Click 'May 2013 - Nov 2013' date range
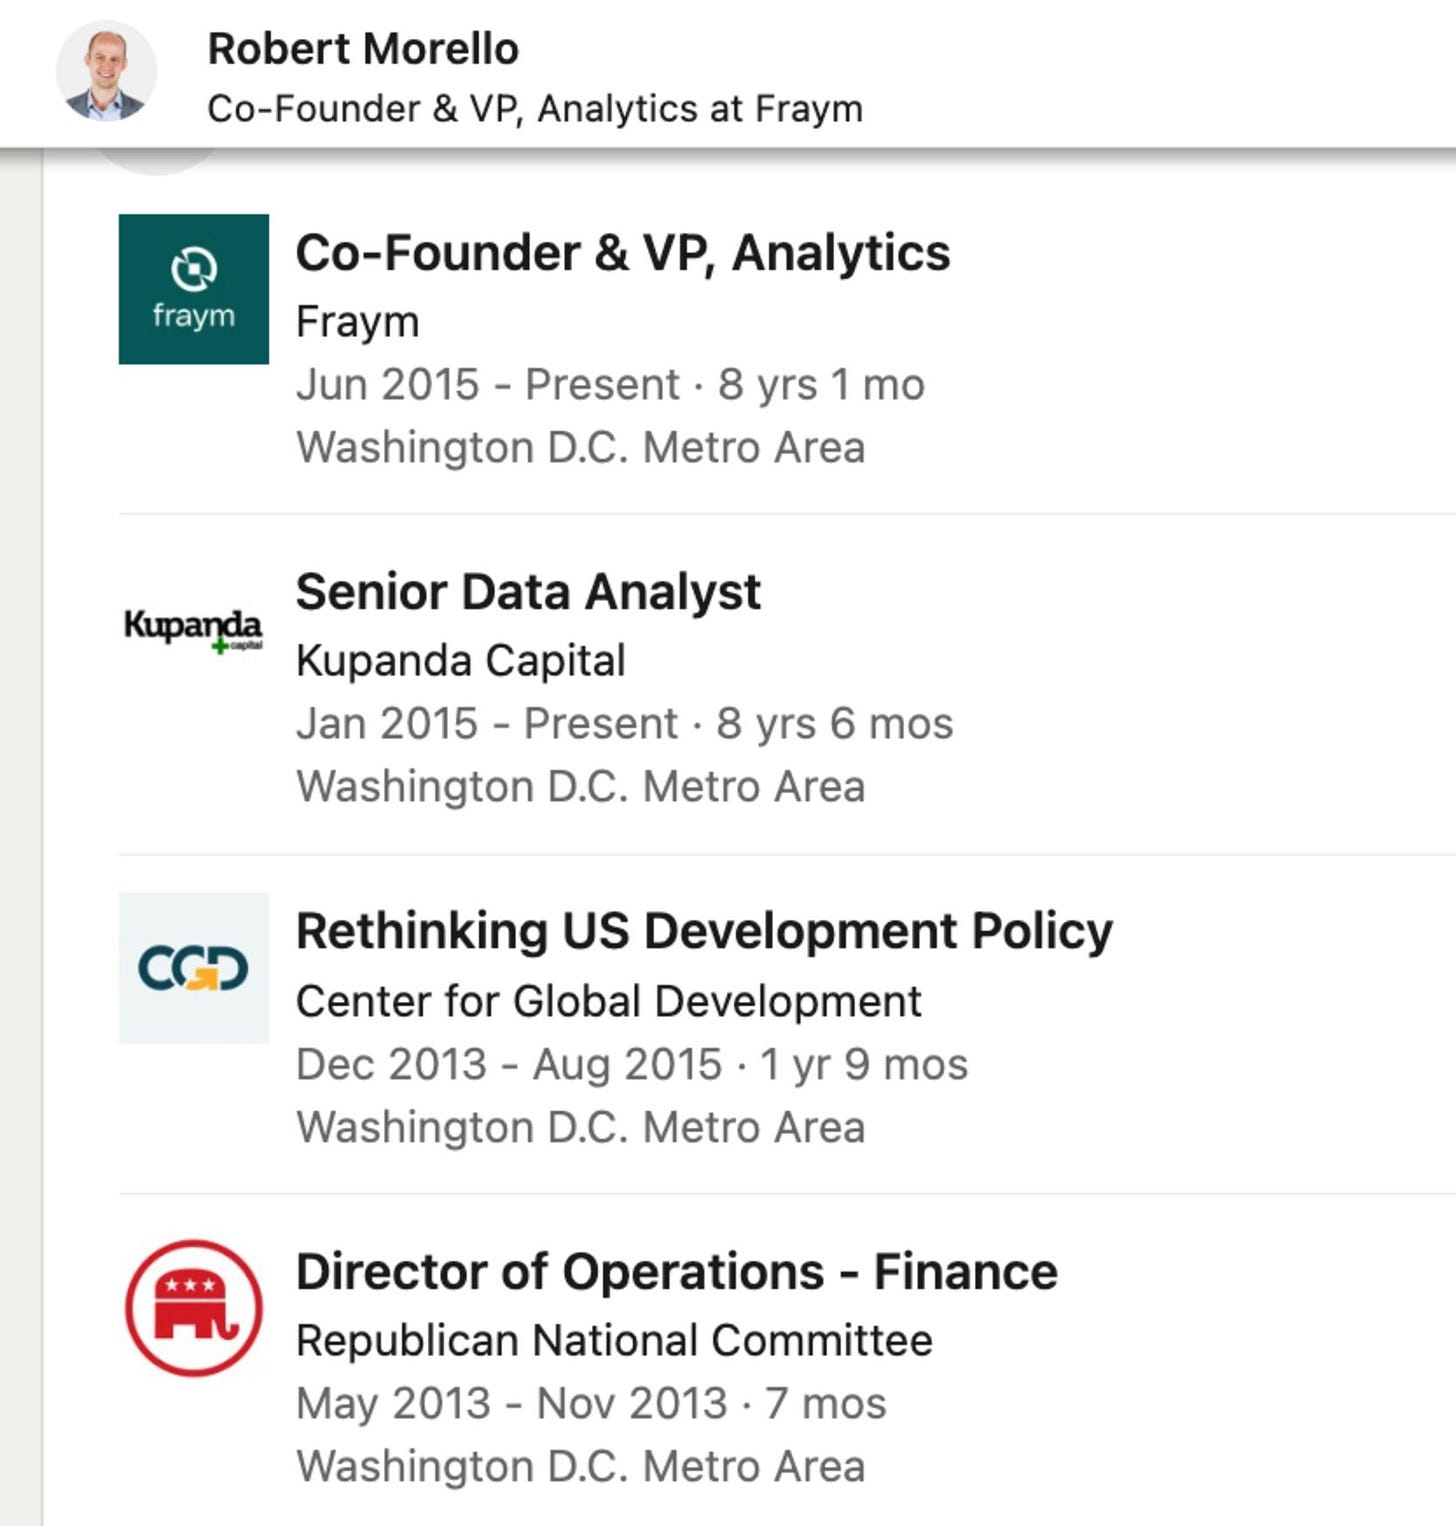This screenshot has width=1456, height=1526. click(x=512, y=1403)
